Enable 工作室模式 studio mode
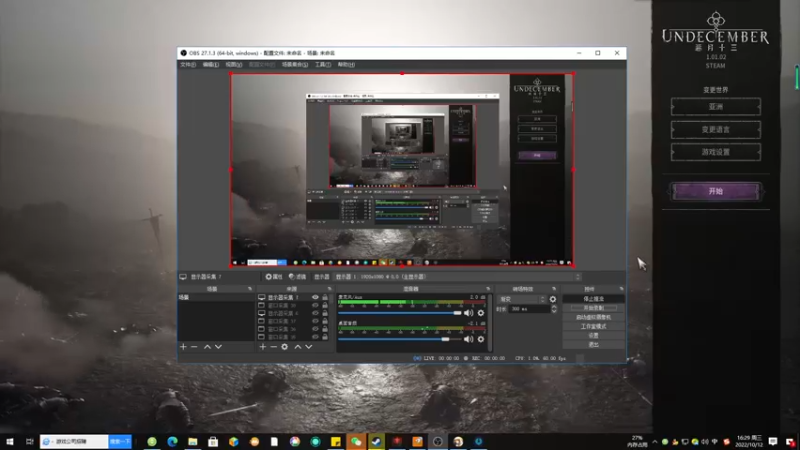 593,327
